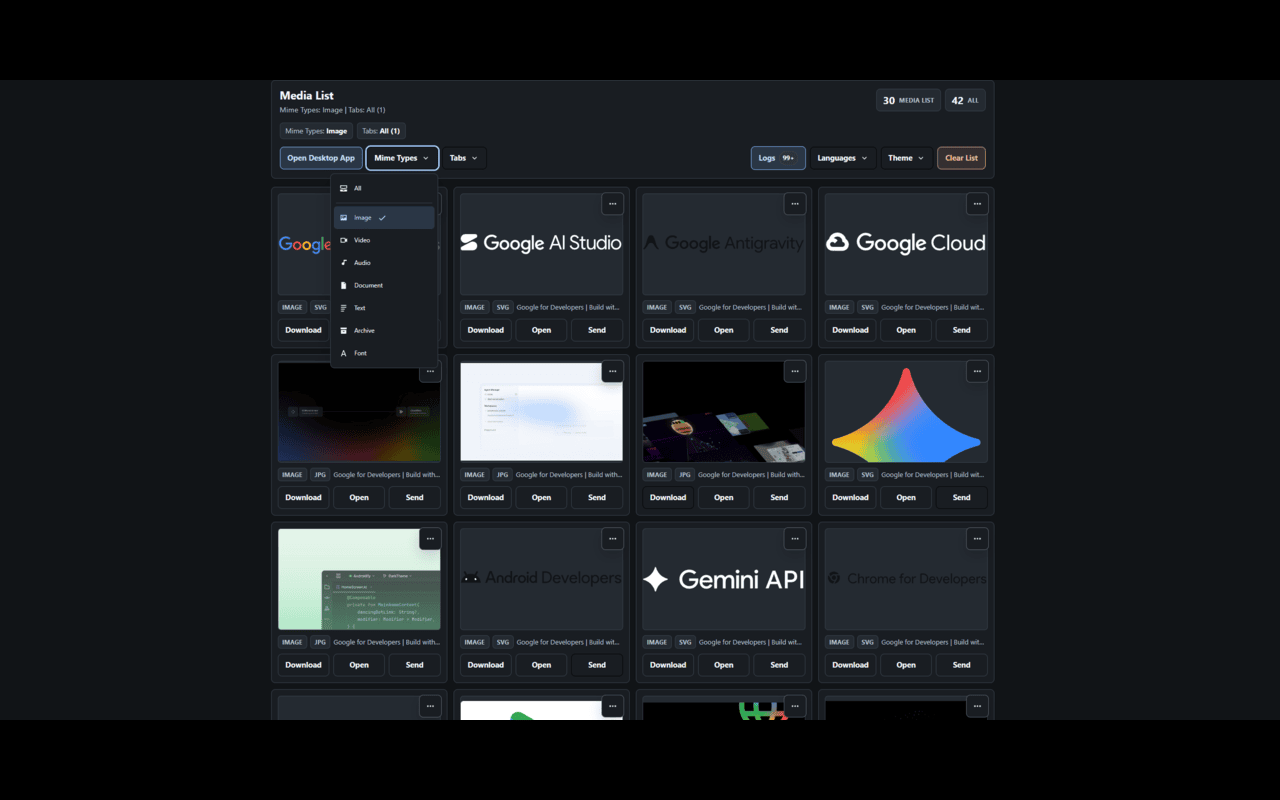This screenshot has height=800, width=1280.
Task: Download the Chrome for Developers logo
Action: [850, 665]
